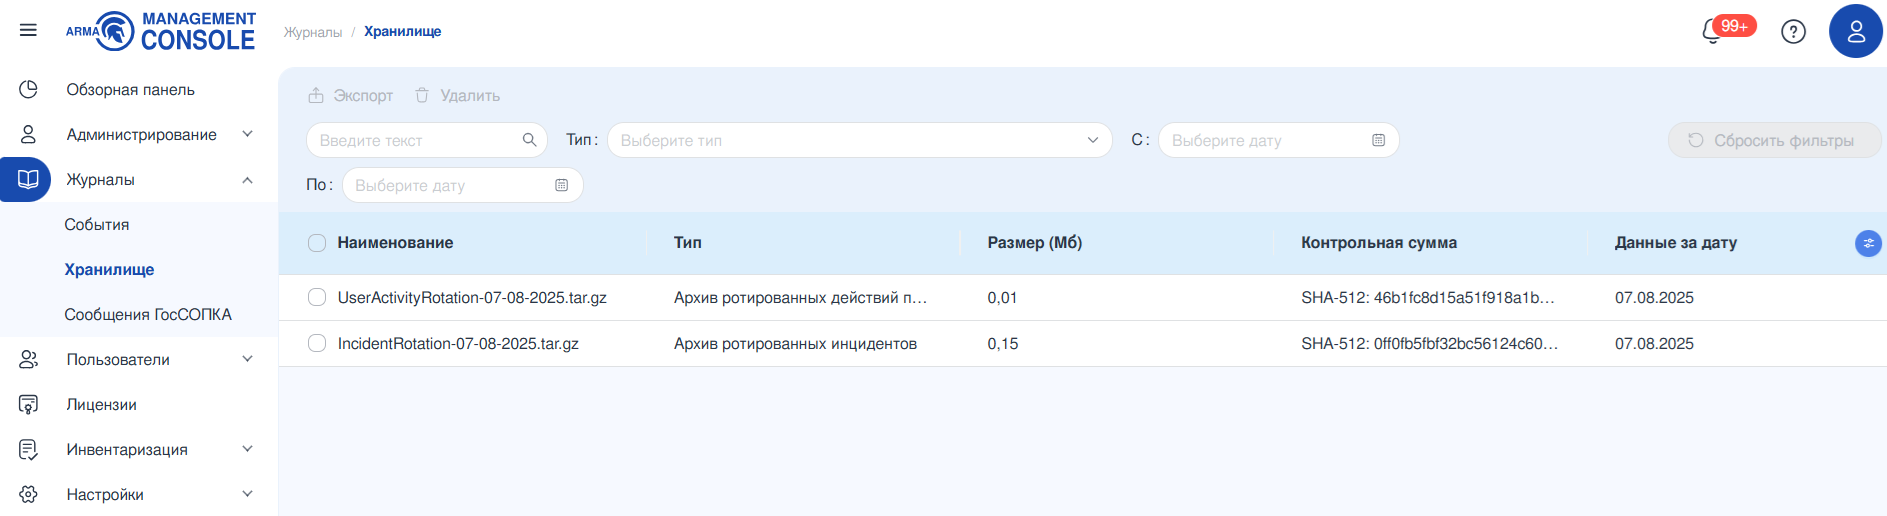Go to События in the sidebar
This screenshot has height=516, width=1887.
pos(97,225)
